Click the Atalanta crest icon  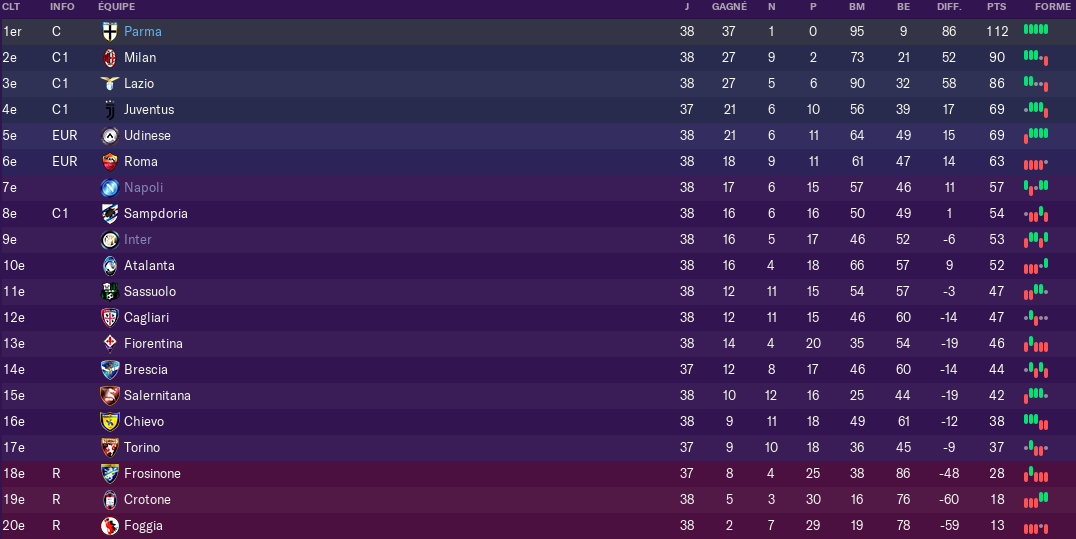click(110, 266)
